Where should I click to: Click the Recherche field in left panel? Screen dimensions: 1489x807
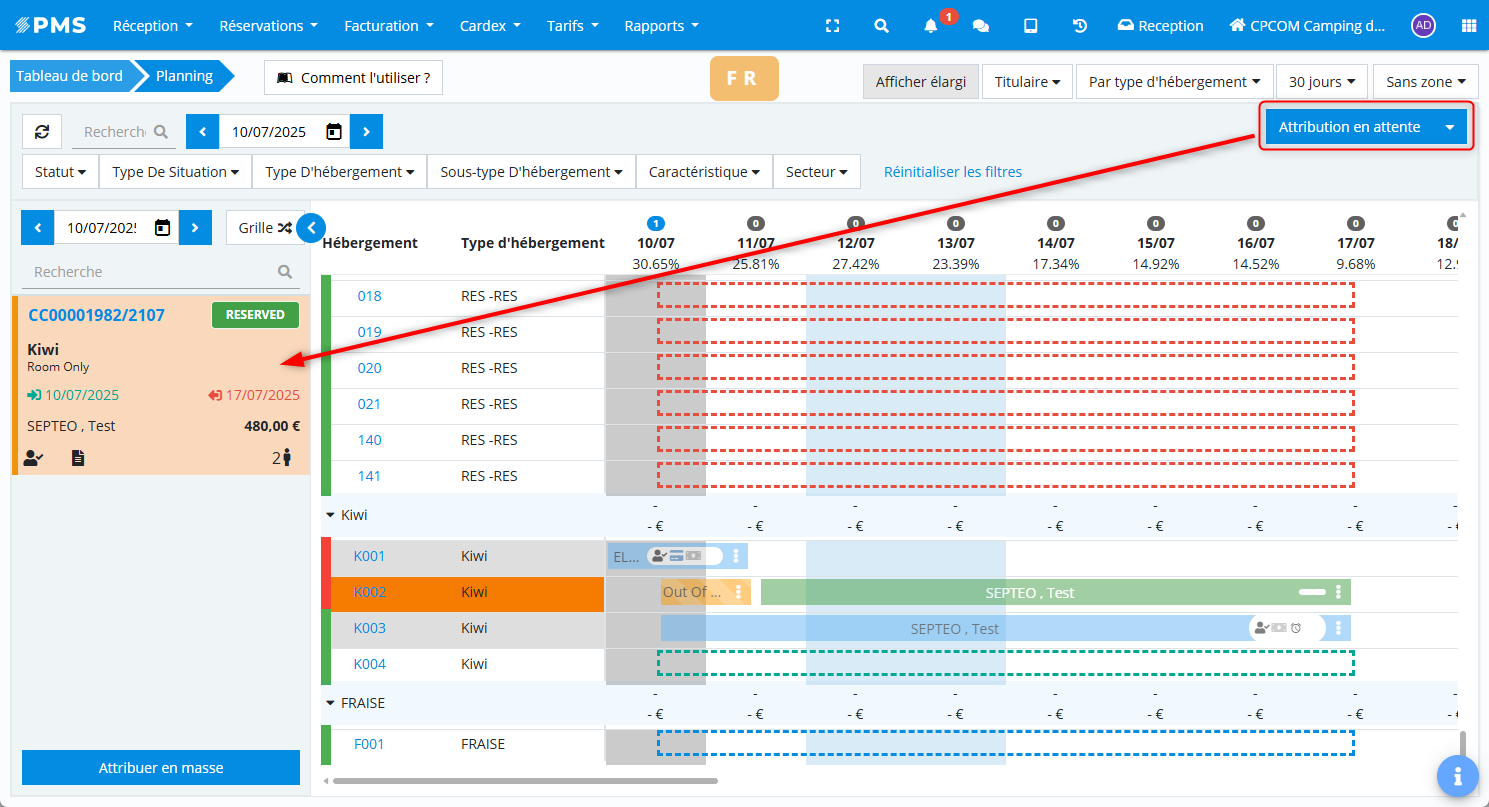tap(150, 272)
